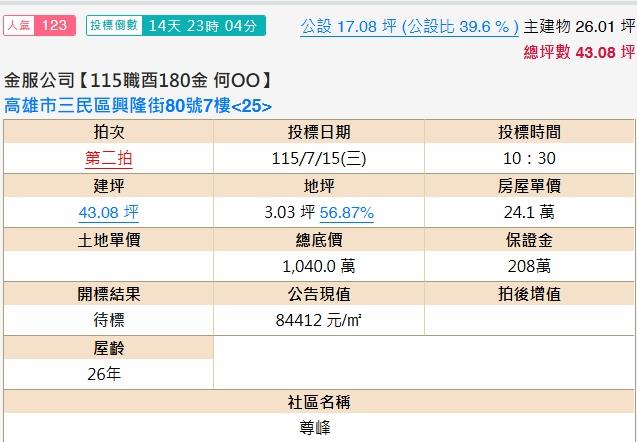637x442 pixels.
Task: Click the 地坪 header cell
Action: (319, 186)
